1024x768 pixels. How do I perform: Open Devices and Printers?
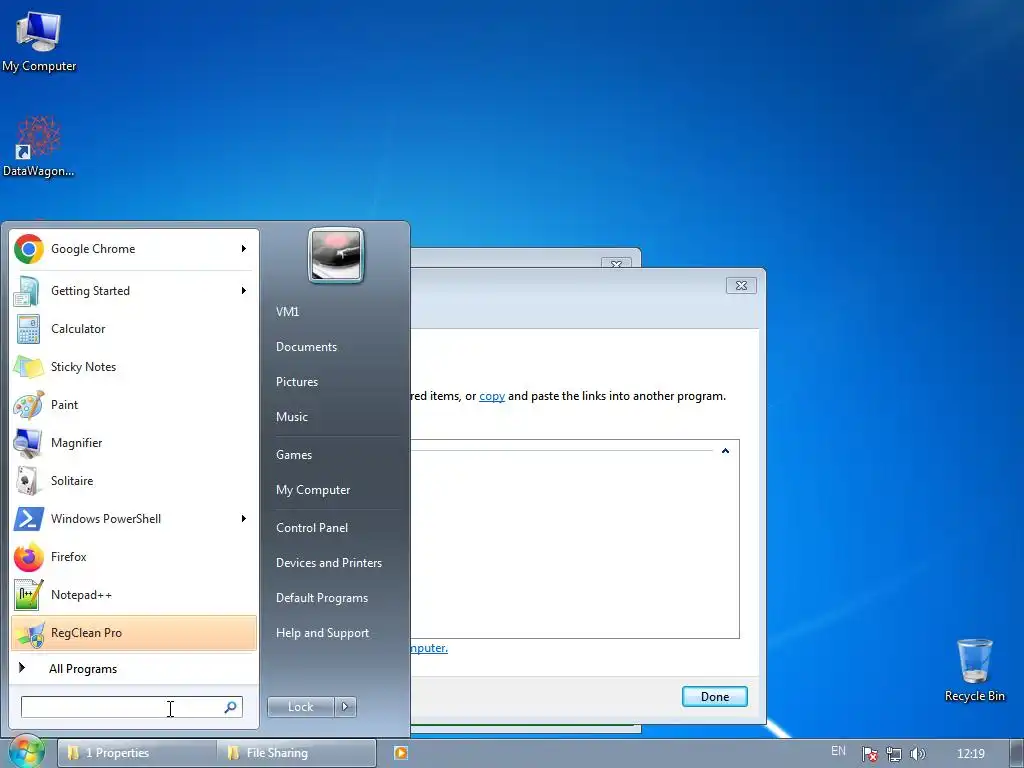pyautogui.click(x=328, y=563)
